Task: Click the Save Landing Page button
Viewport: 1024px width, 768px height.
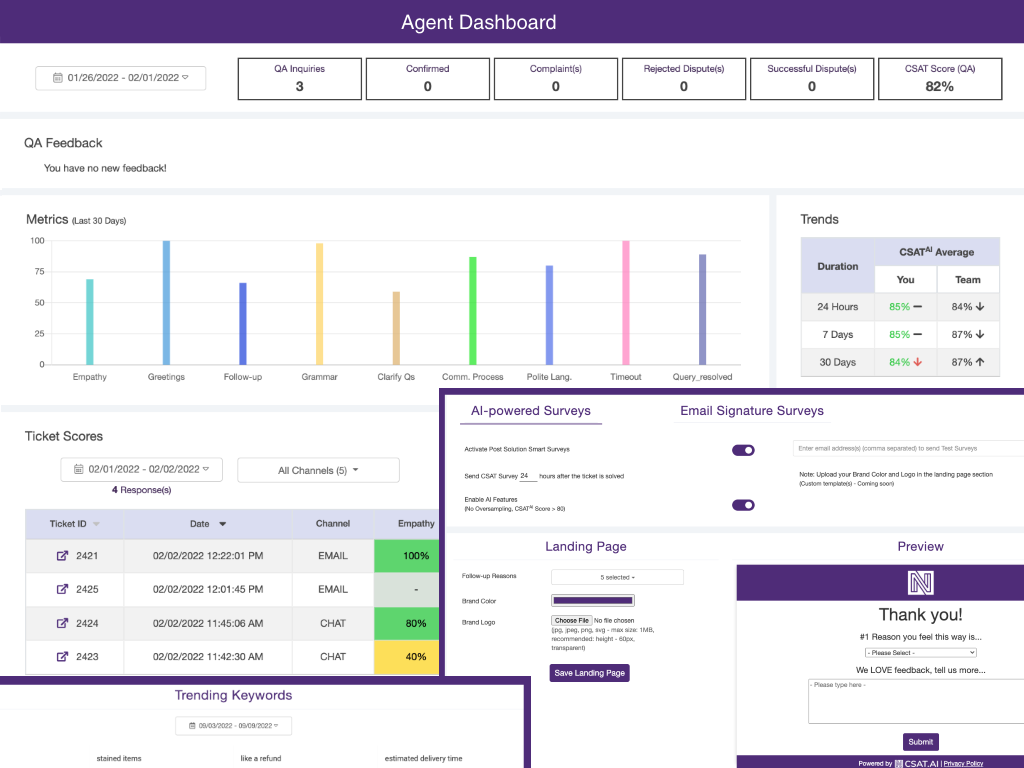Action: coord(590,673)
